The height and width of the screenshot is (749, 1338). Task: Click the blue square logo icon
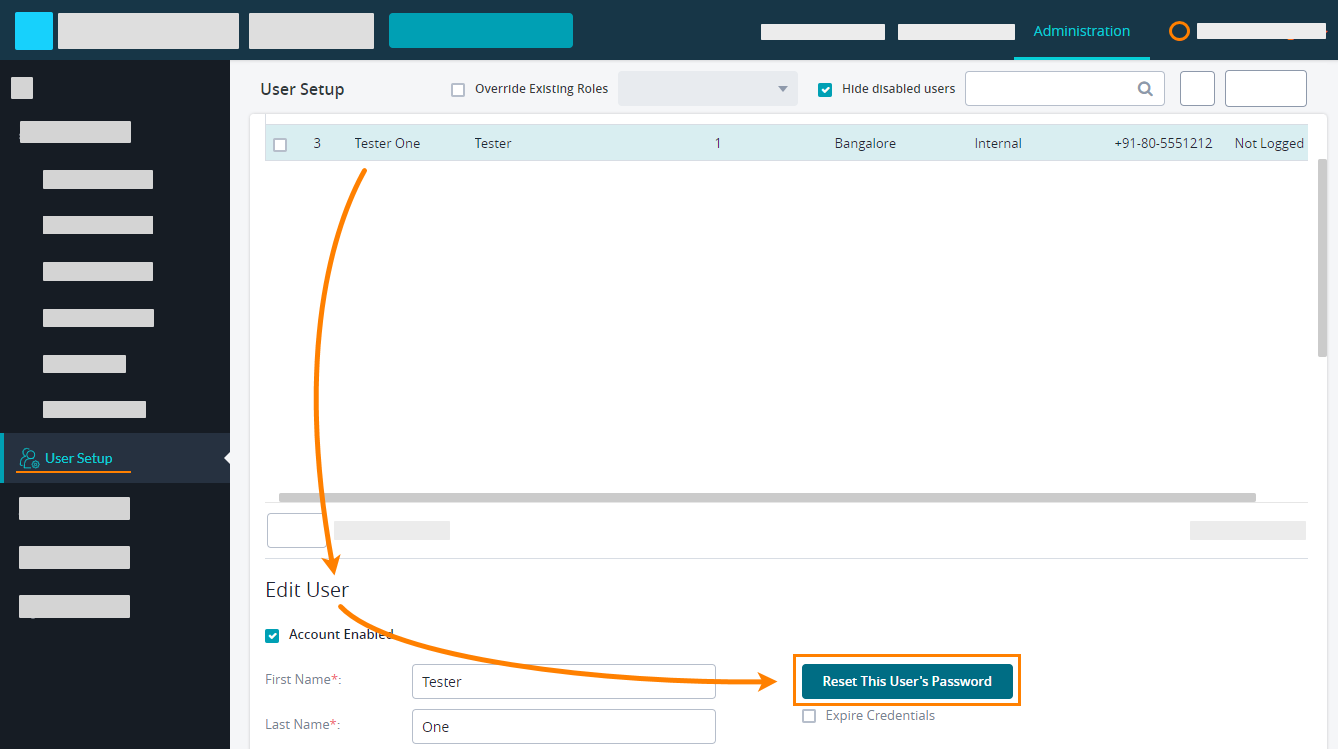click(34, 31)
